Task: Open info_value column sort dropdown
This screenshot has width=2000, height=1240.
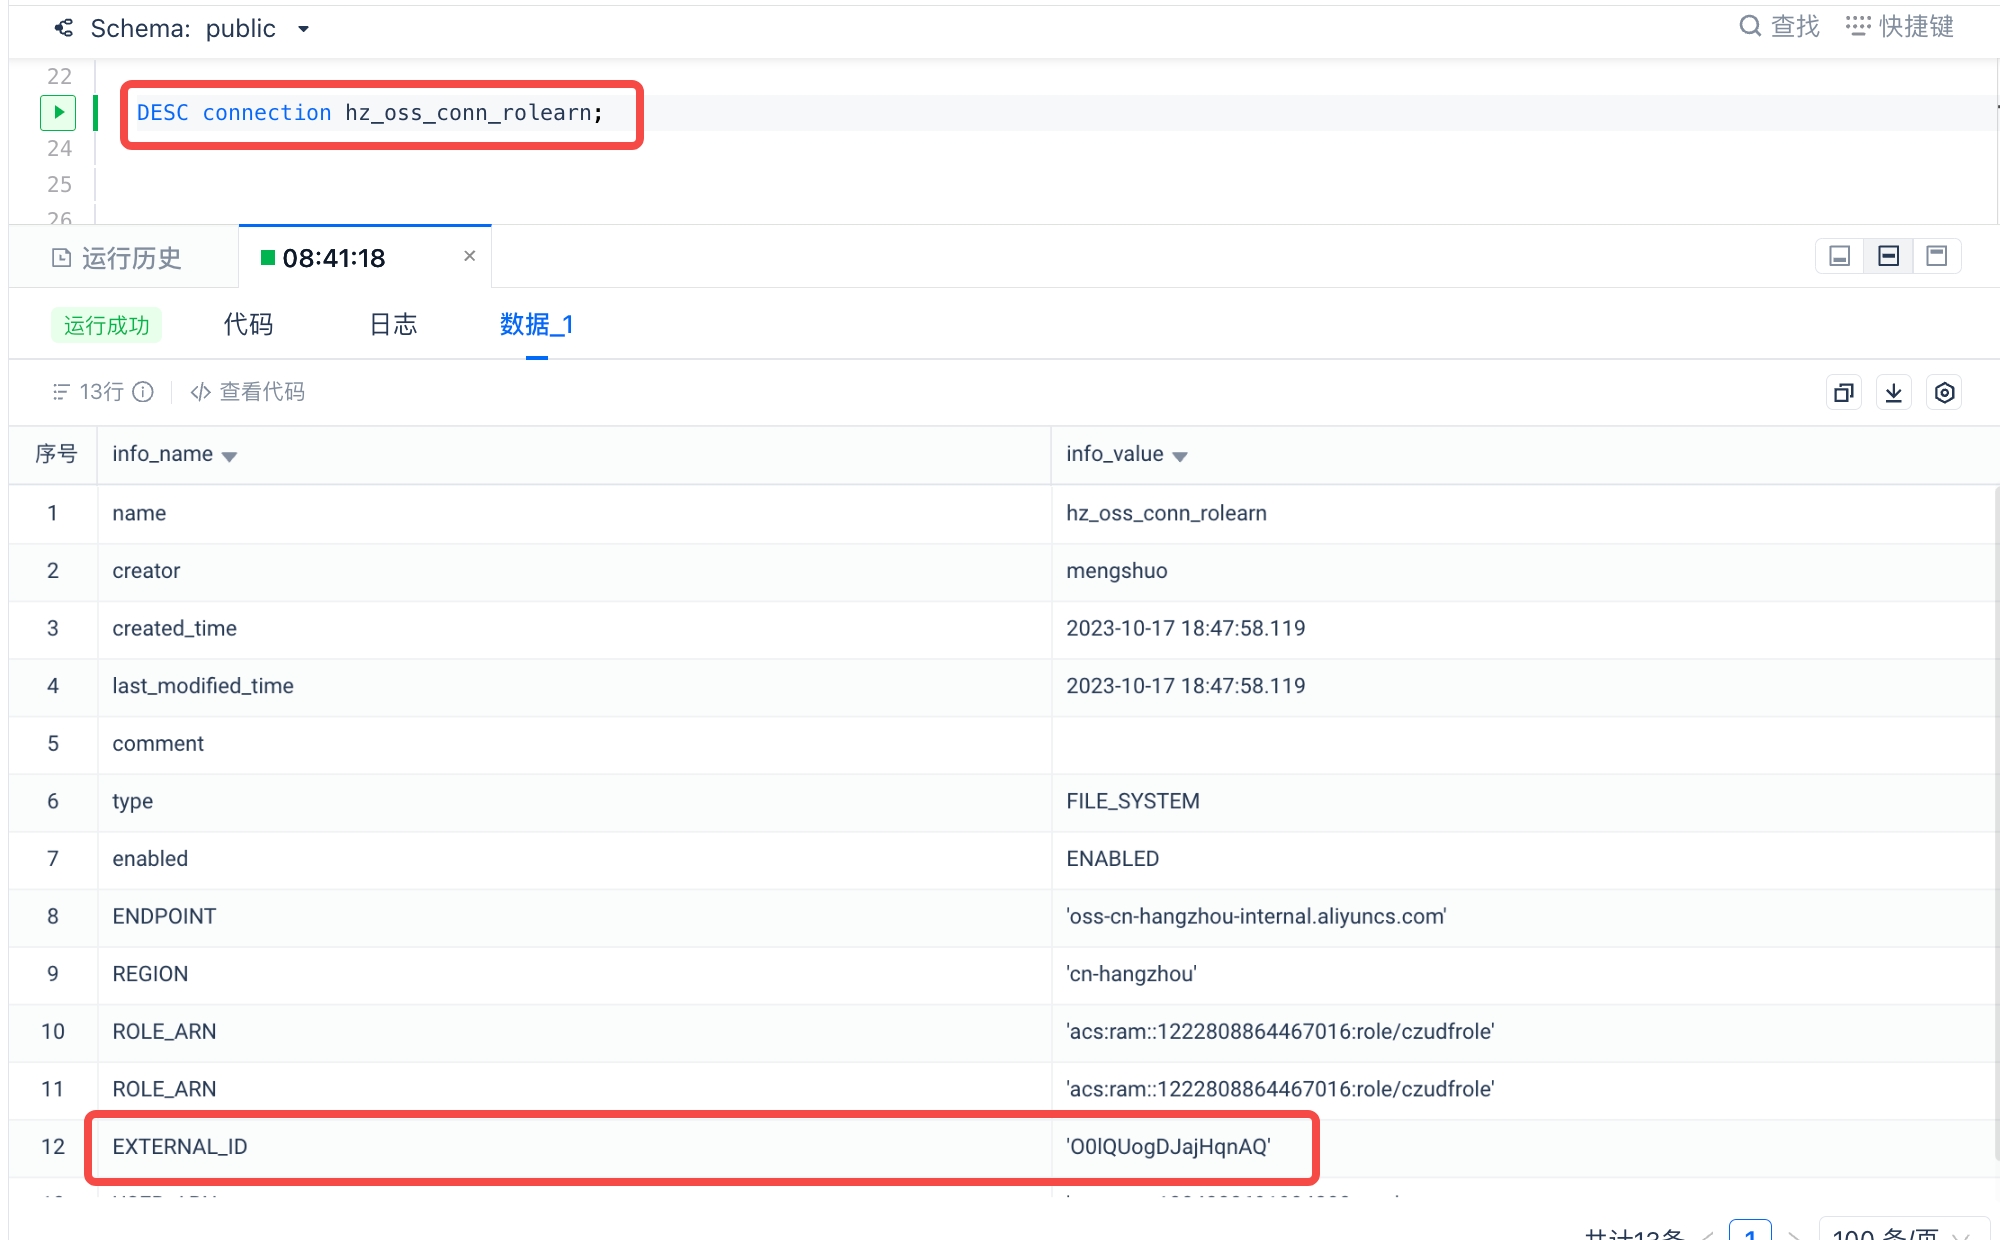Action: (x=1180, y=456)
